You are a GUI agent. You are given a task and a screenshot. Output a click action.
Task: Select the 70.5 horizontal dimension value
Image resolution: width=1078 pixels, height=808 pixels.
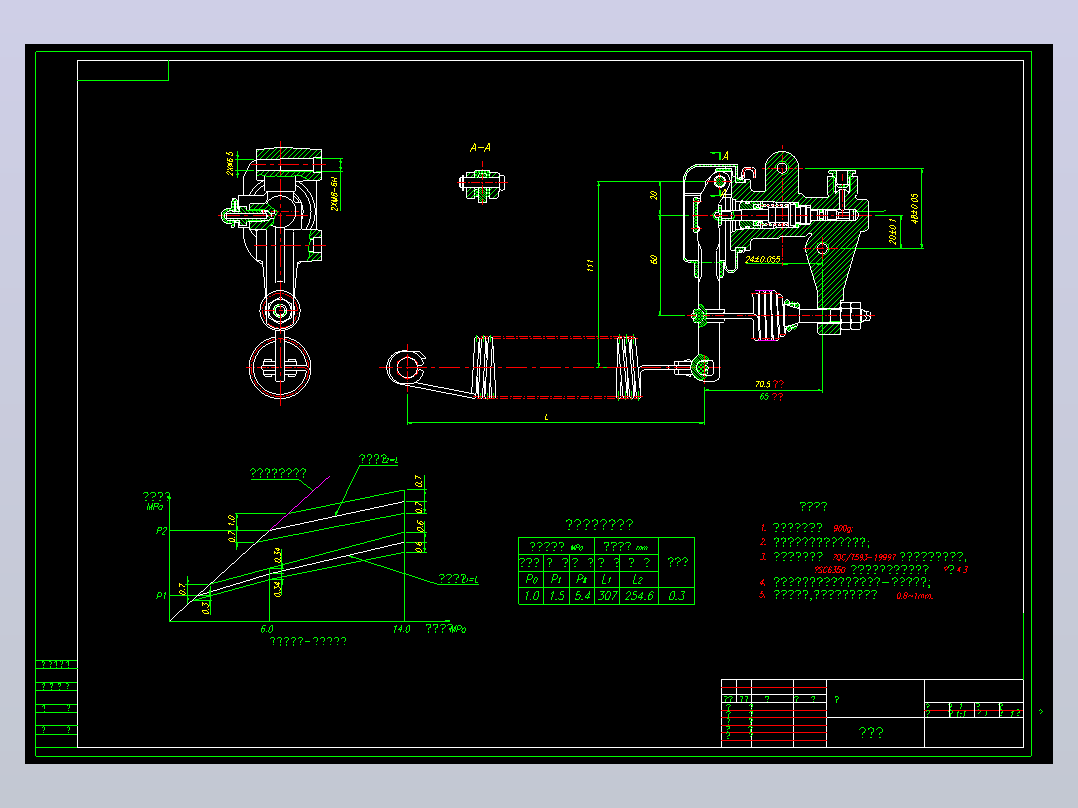pos(762,384)
